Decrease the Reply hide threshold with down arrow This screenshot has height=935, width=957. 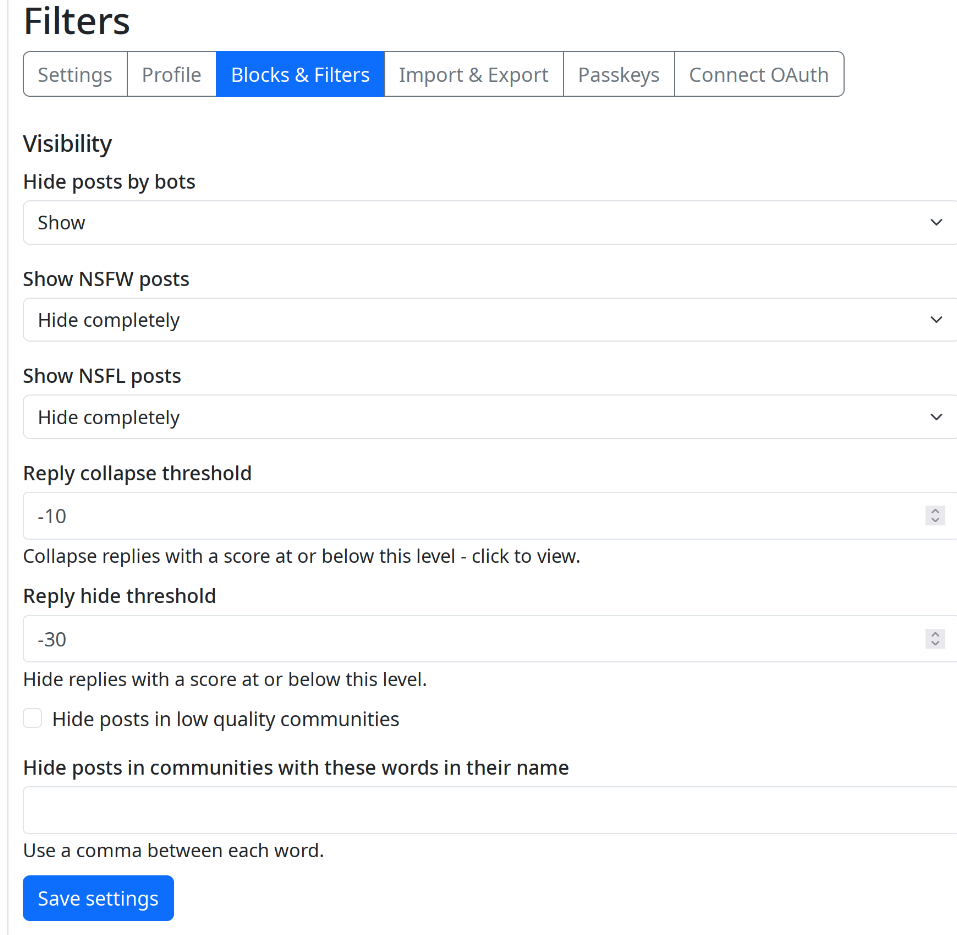point(935,644)
